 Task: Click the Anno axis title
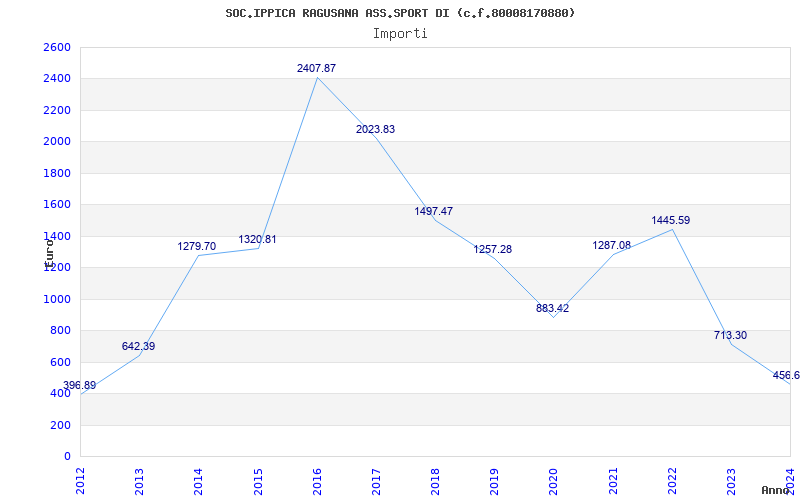click(x=776, y=490)
